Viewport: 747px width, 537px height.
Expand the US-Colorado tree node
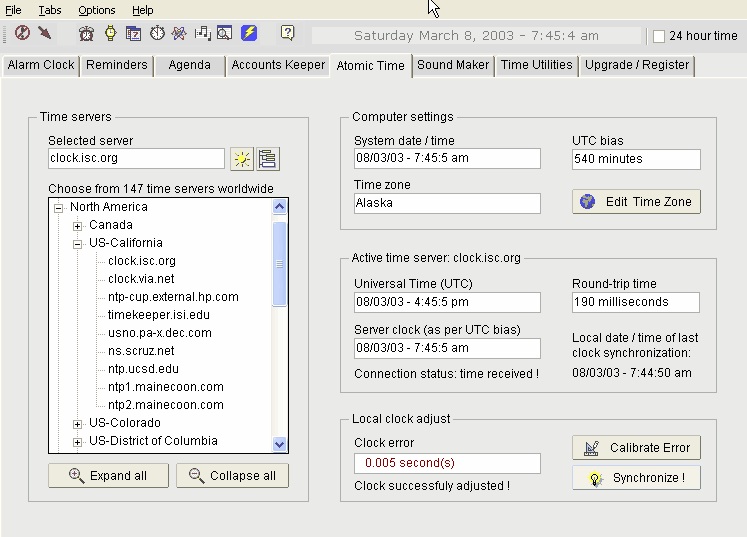click(x=78, y=423)
